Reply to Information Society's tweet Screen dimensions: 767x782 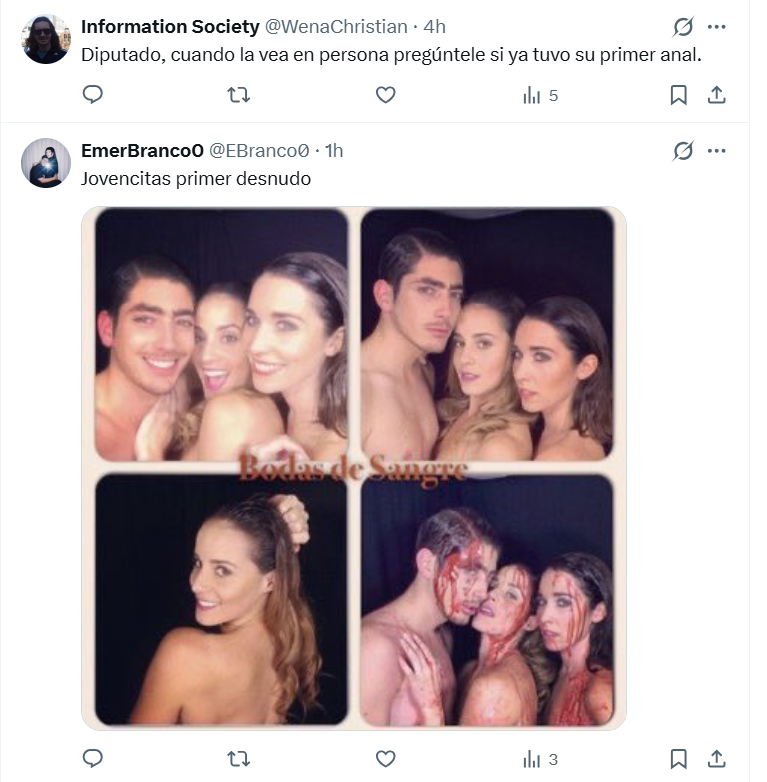(x=92, y=95)
